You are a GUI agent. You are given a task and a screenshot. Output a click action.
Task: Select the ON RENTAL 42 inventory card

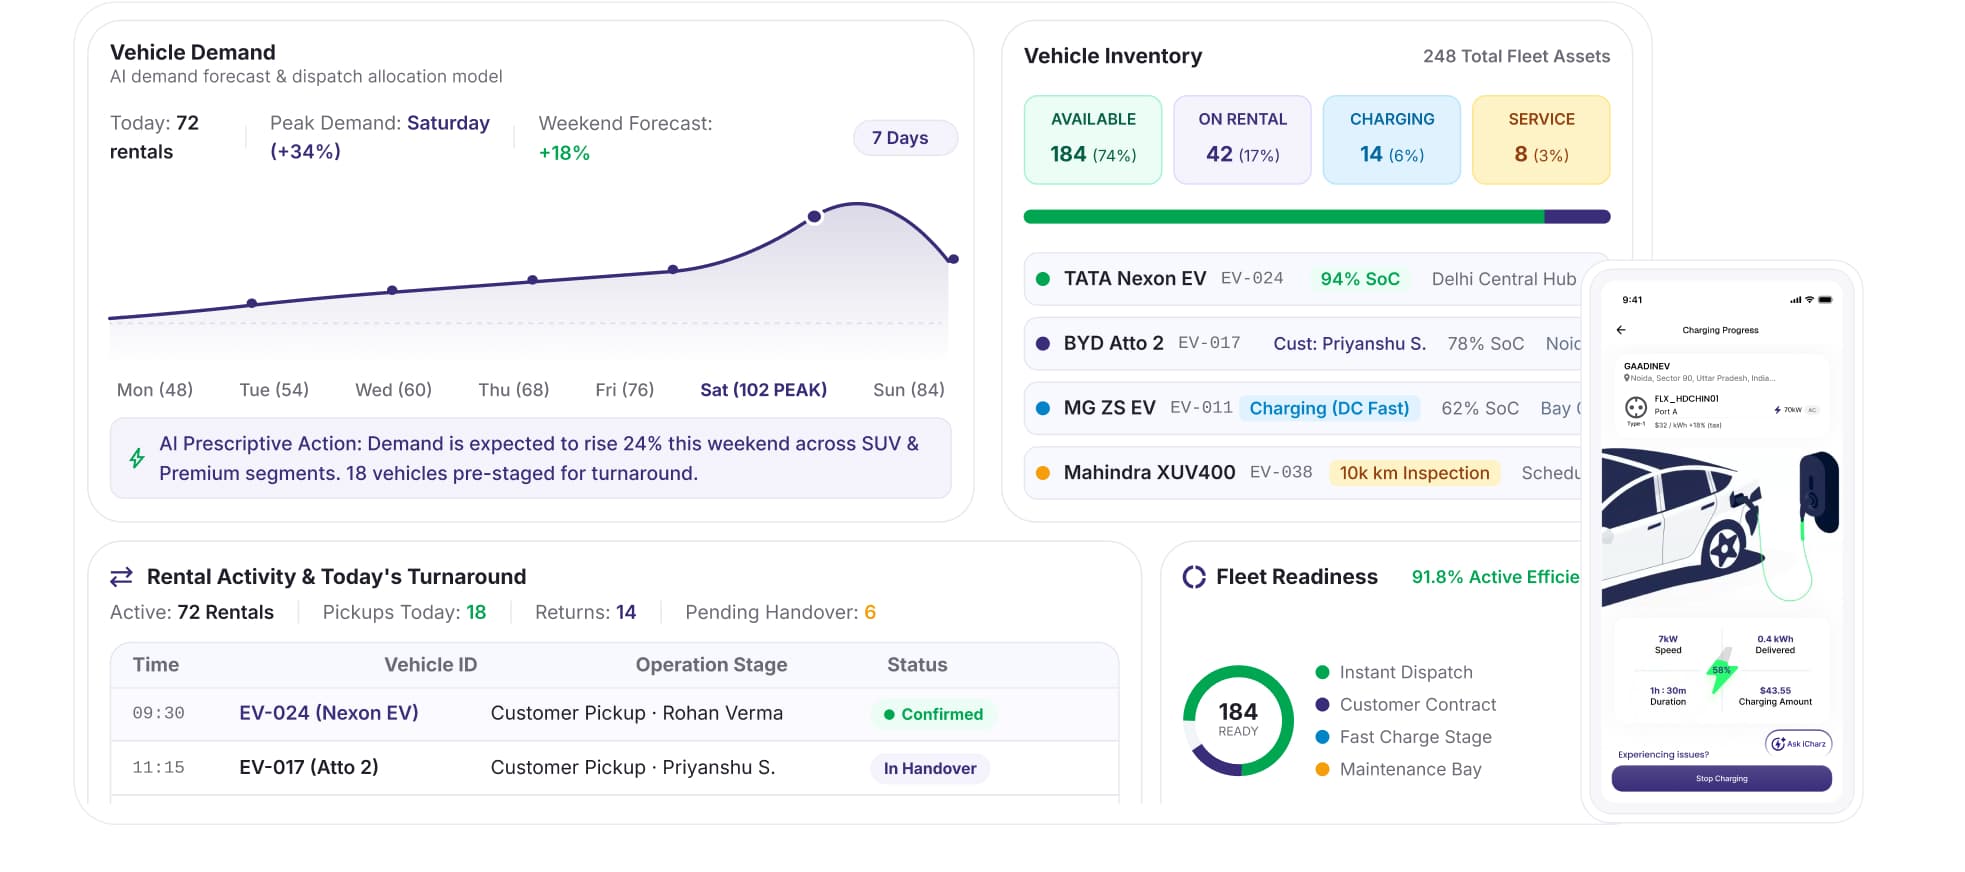point(1242,140)
